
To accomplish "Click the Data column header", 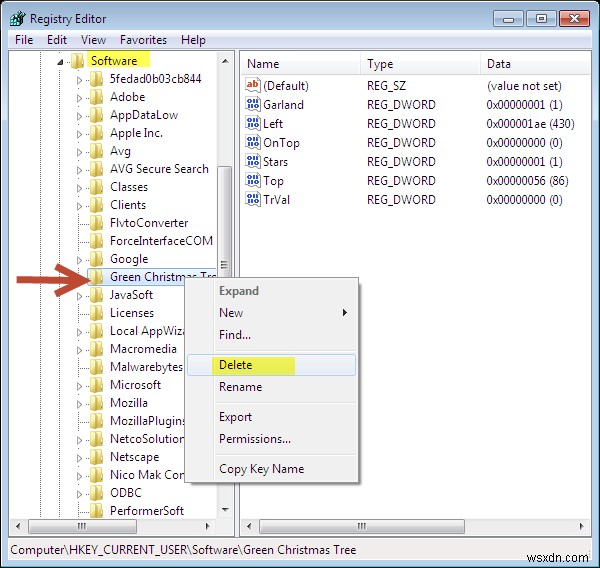I will click(x=536, y=64).
